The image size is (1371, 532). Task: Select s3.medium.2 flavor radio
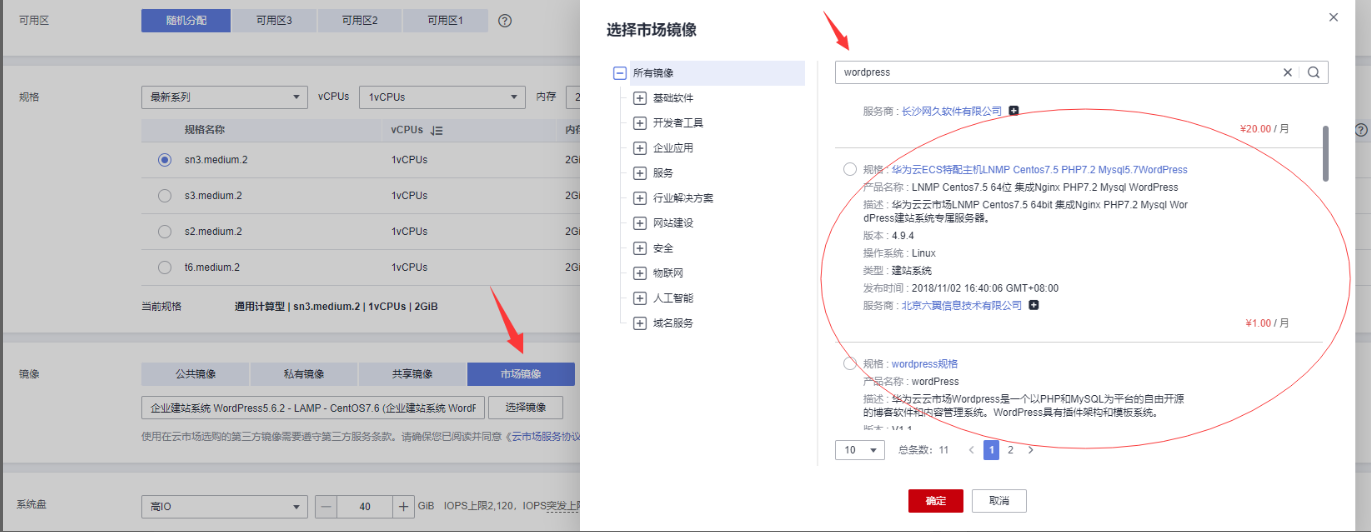164,196
